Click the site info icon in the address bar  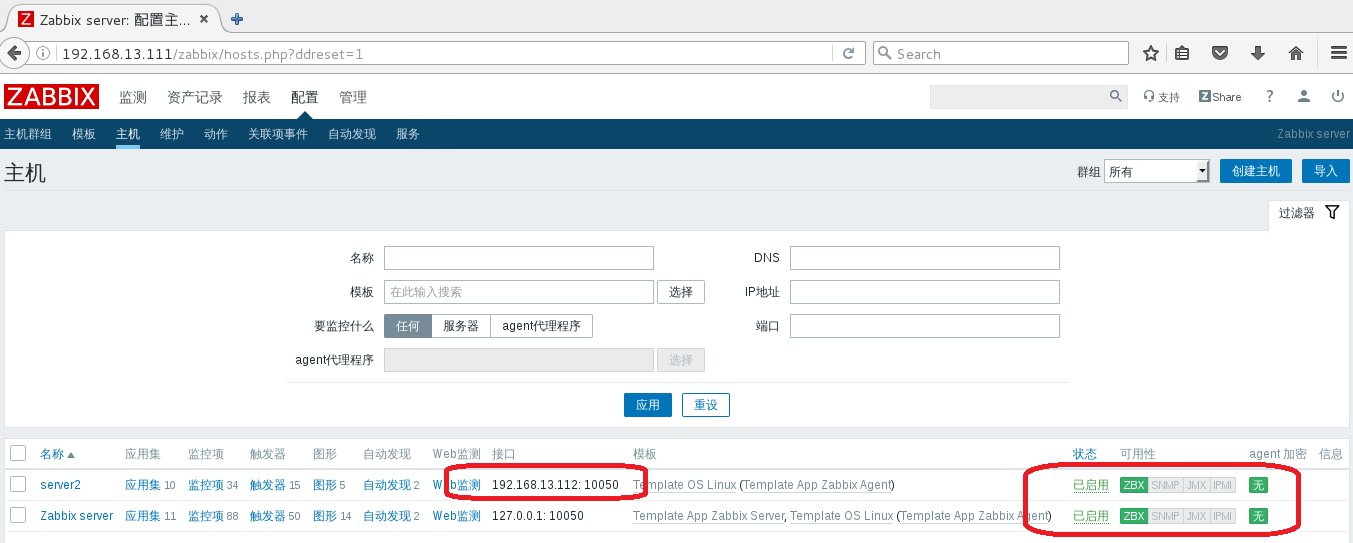[x=43, y=53]
